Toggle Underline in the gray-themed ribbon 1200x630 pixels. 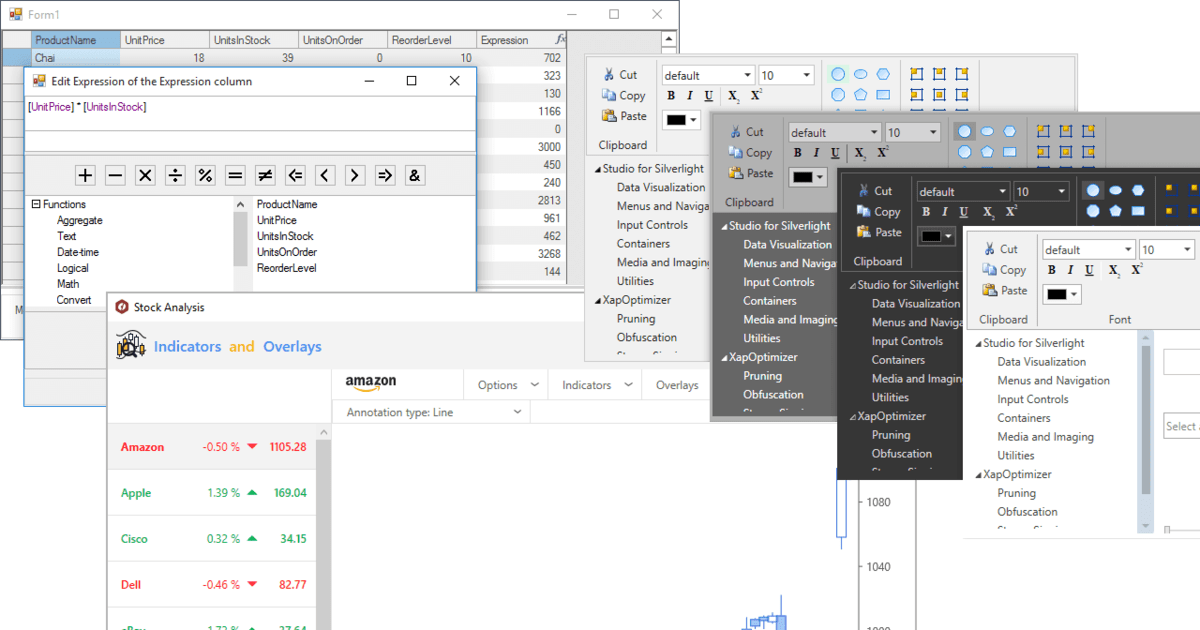tap(835, 153)
